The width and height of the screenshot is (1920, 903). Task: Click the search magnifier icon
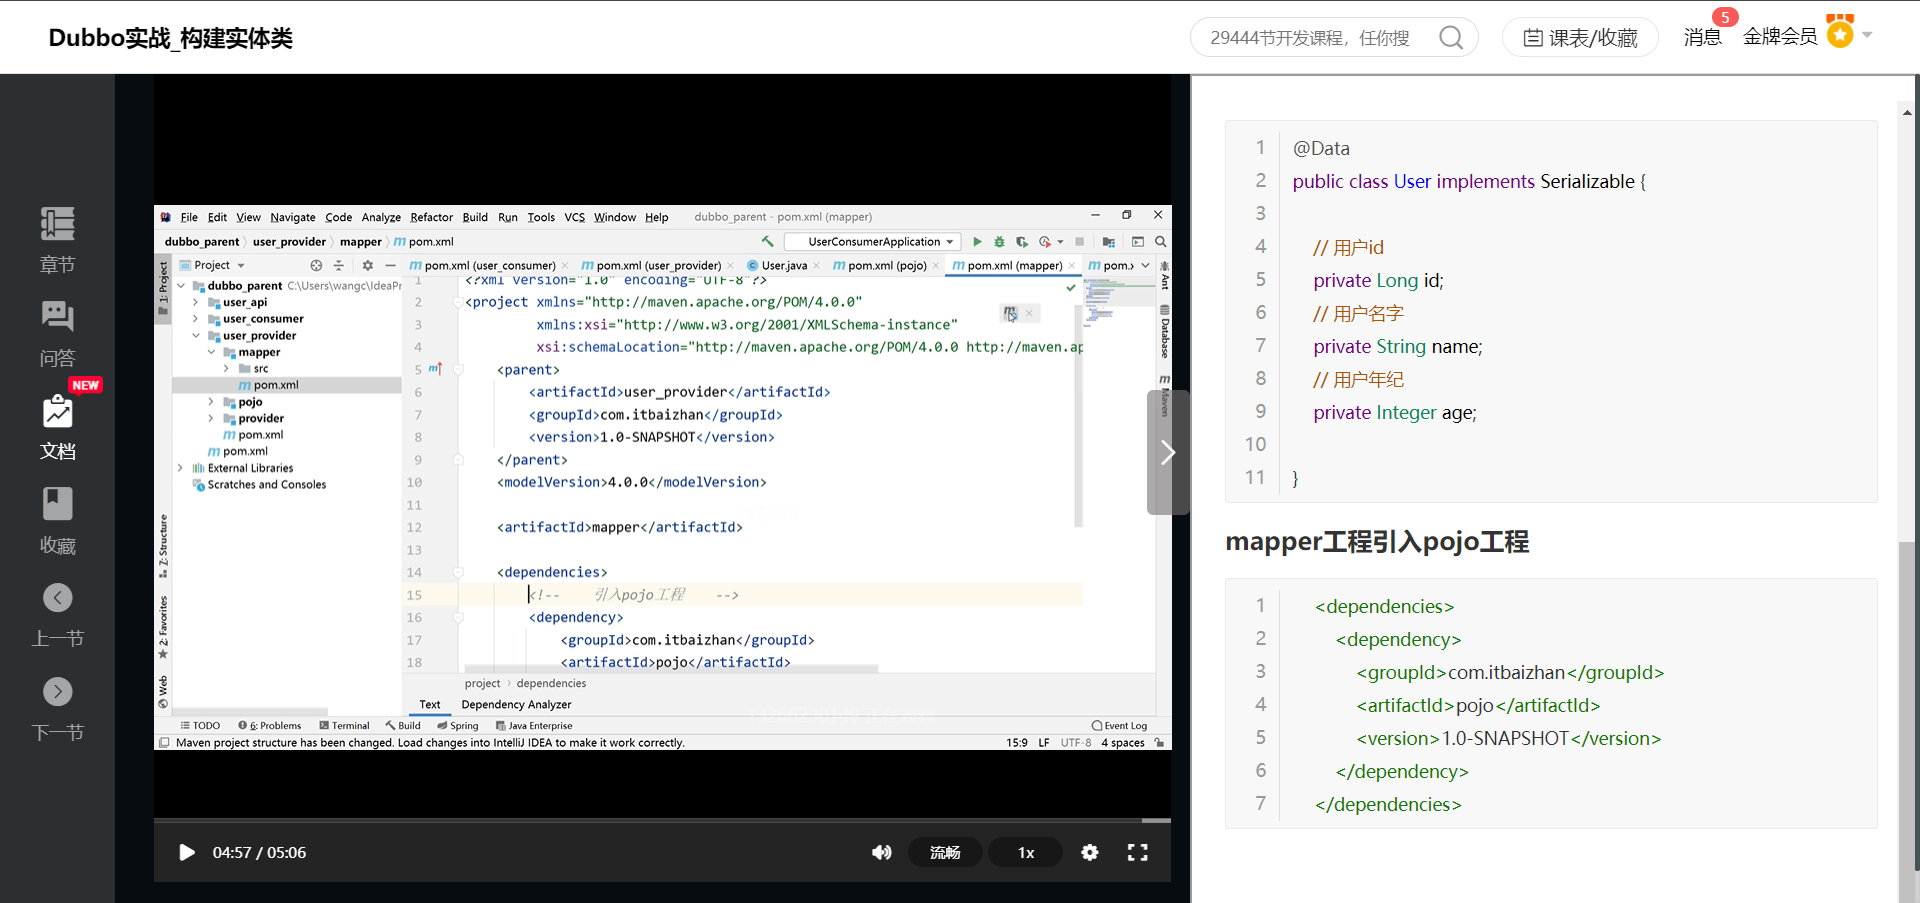pos(1451,38)
